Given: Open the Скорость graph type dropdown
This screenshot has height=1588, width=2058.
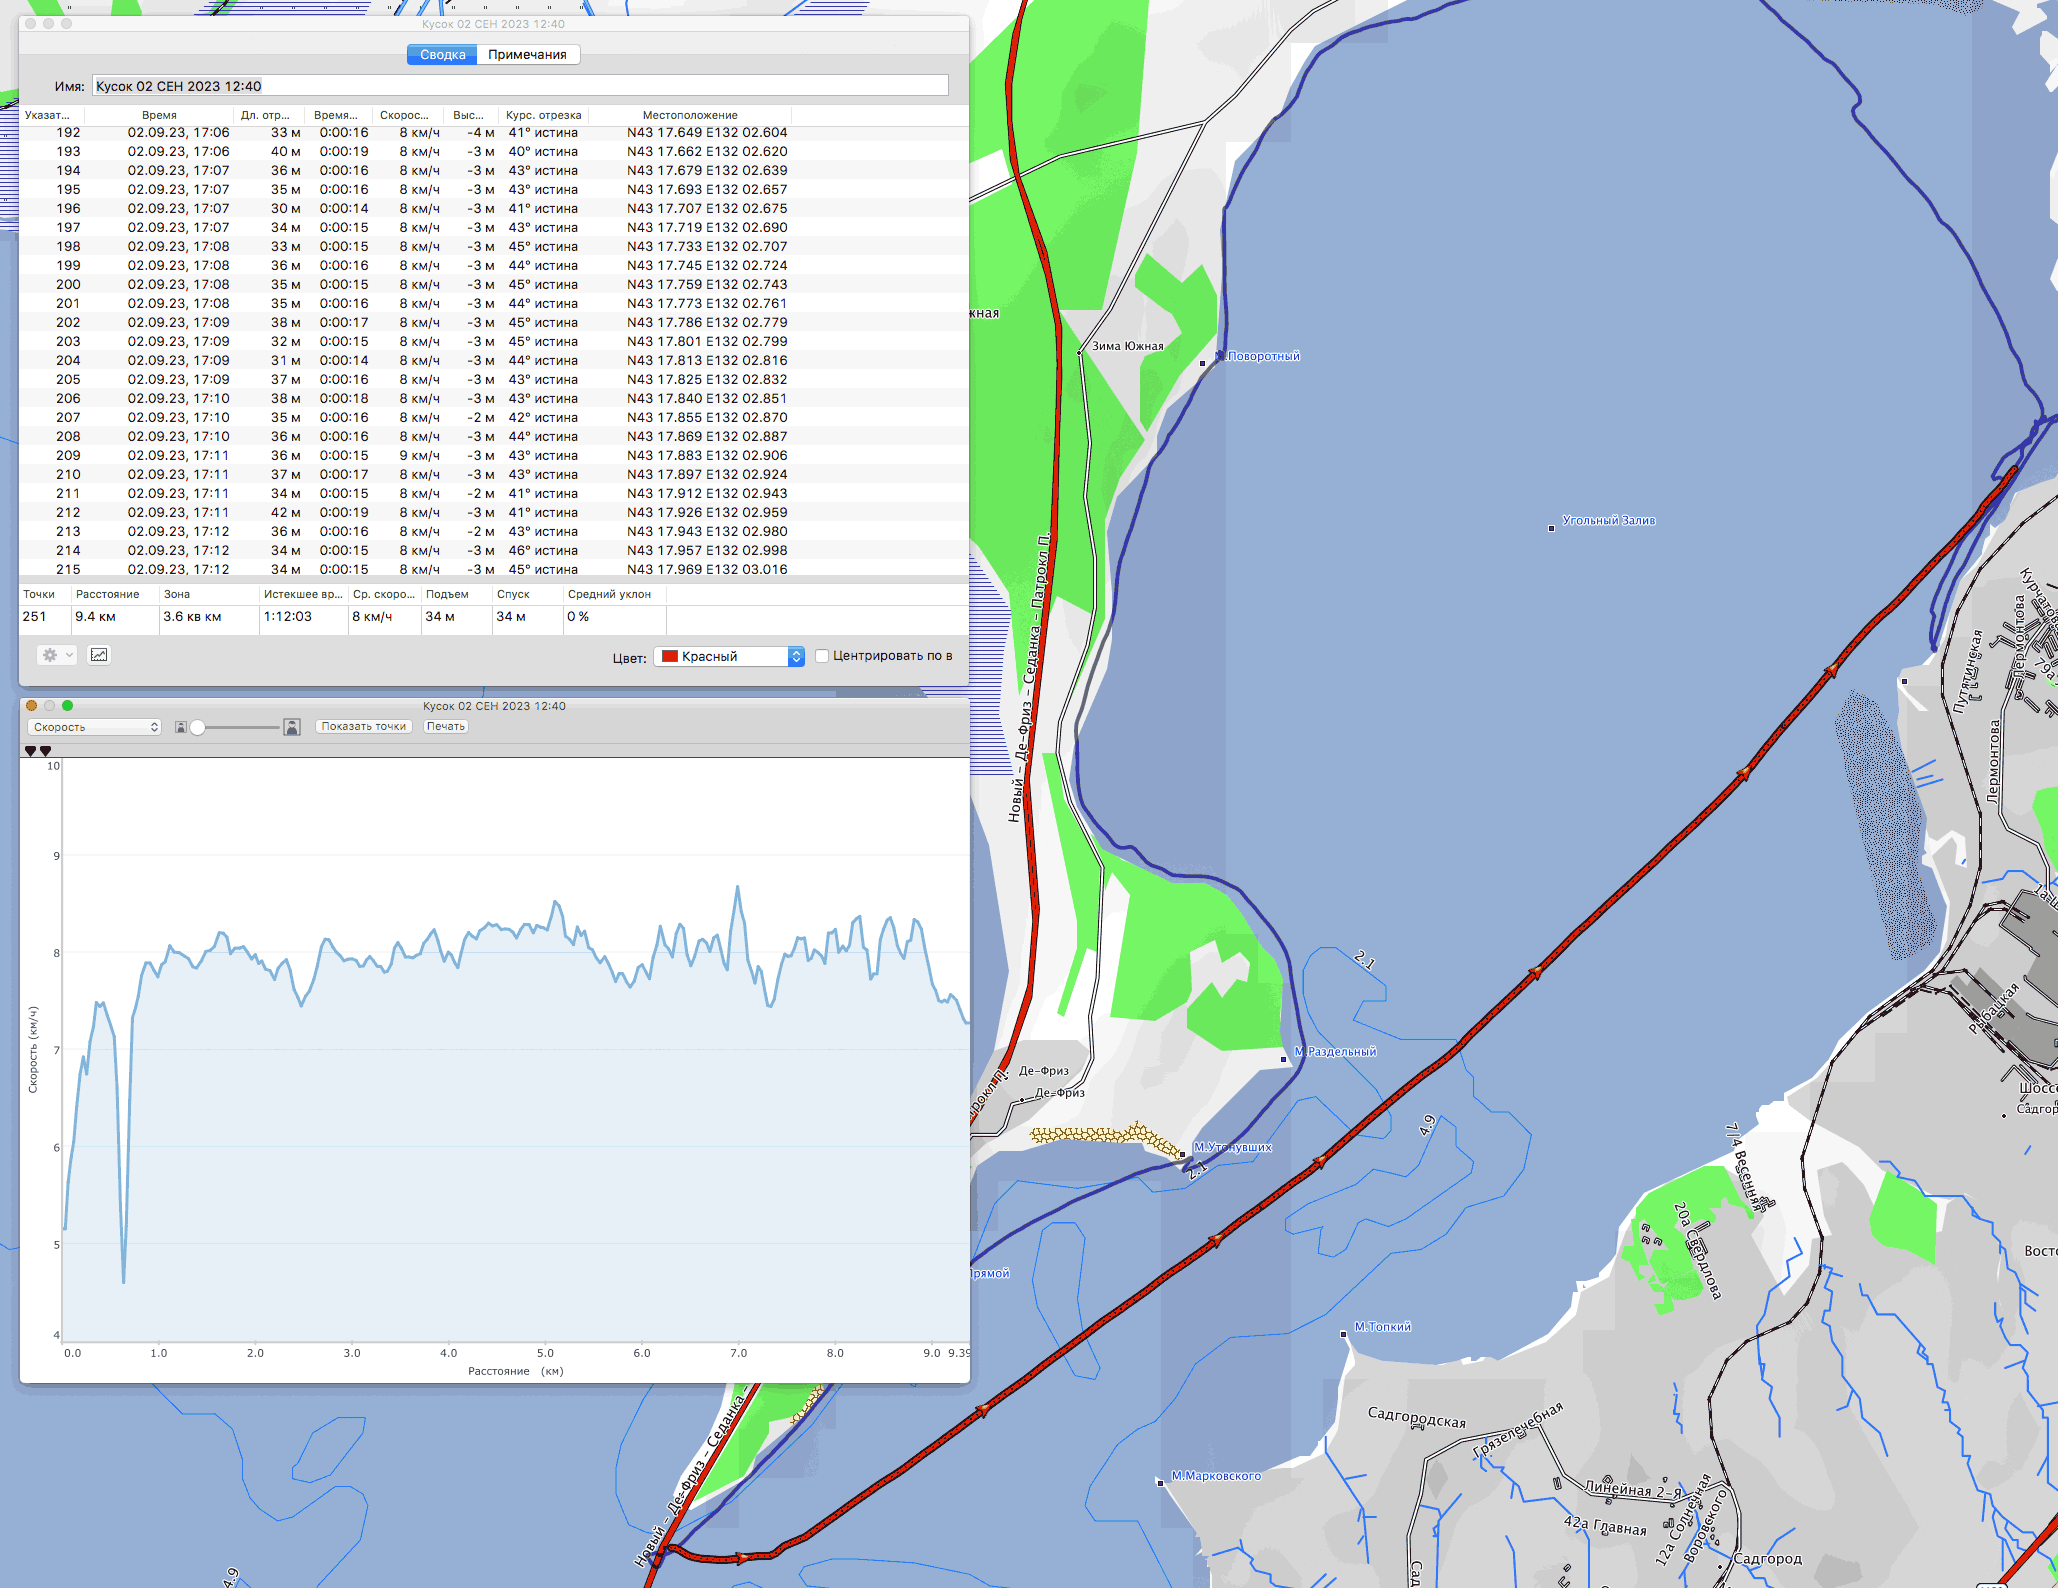Looking at the screenshot, I should click(95, 727).
